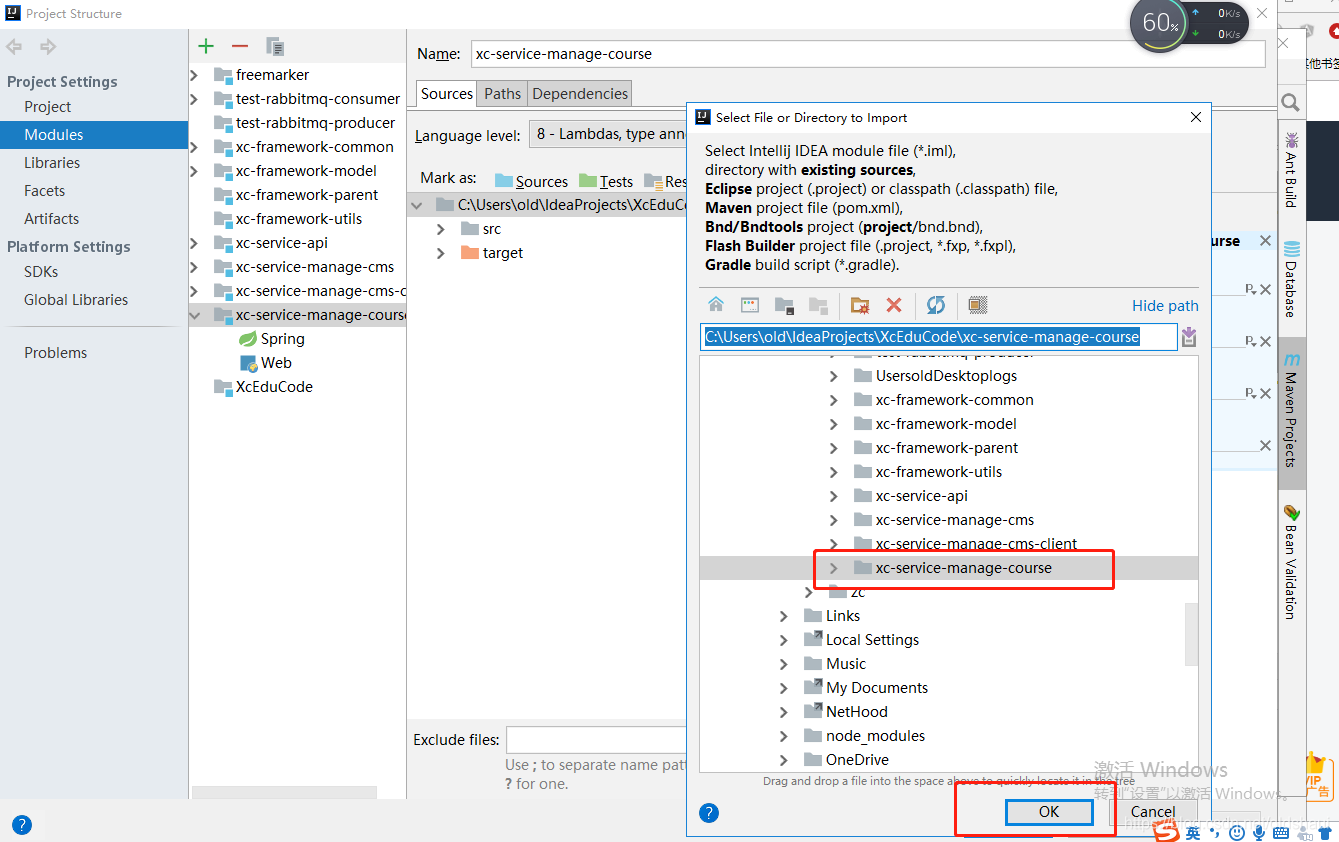Open Project under Project Settings
The width and height of the screenshot is (1339, 842).
pyautogui.click(x=48, y=107)
